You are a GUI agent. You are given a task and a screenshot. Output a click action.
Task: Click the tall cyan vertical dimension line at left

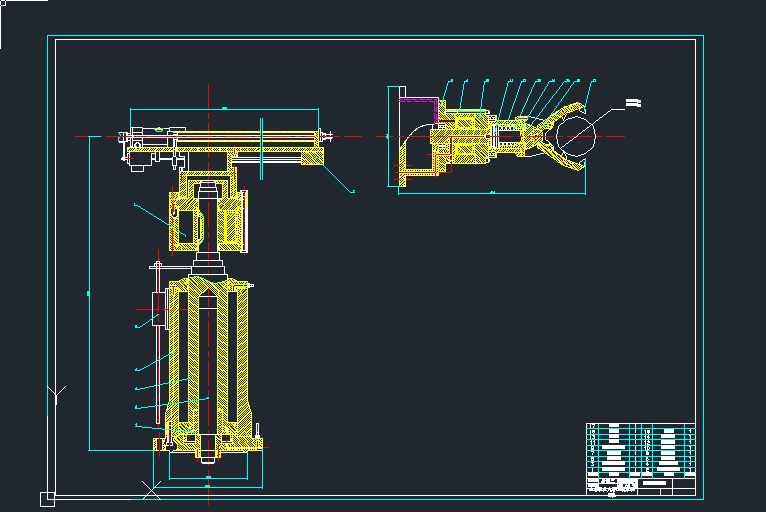[x=90, y=293]
